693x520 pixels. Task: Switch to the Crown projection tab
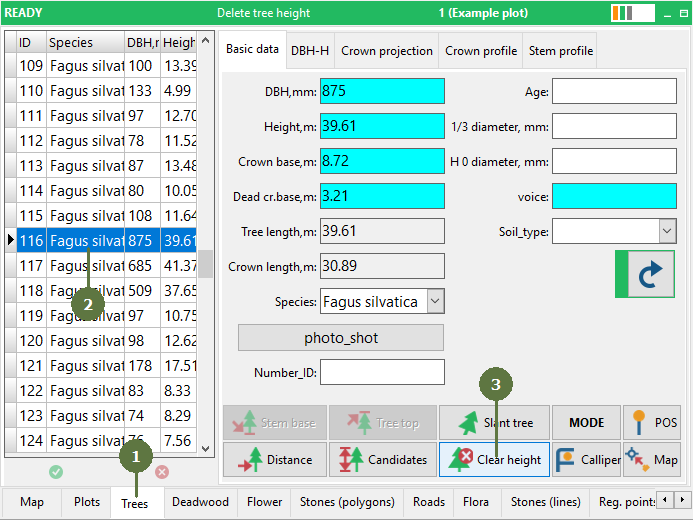tap(387, 51)
